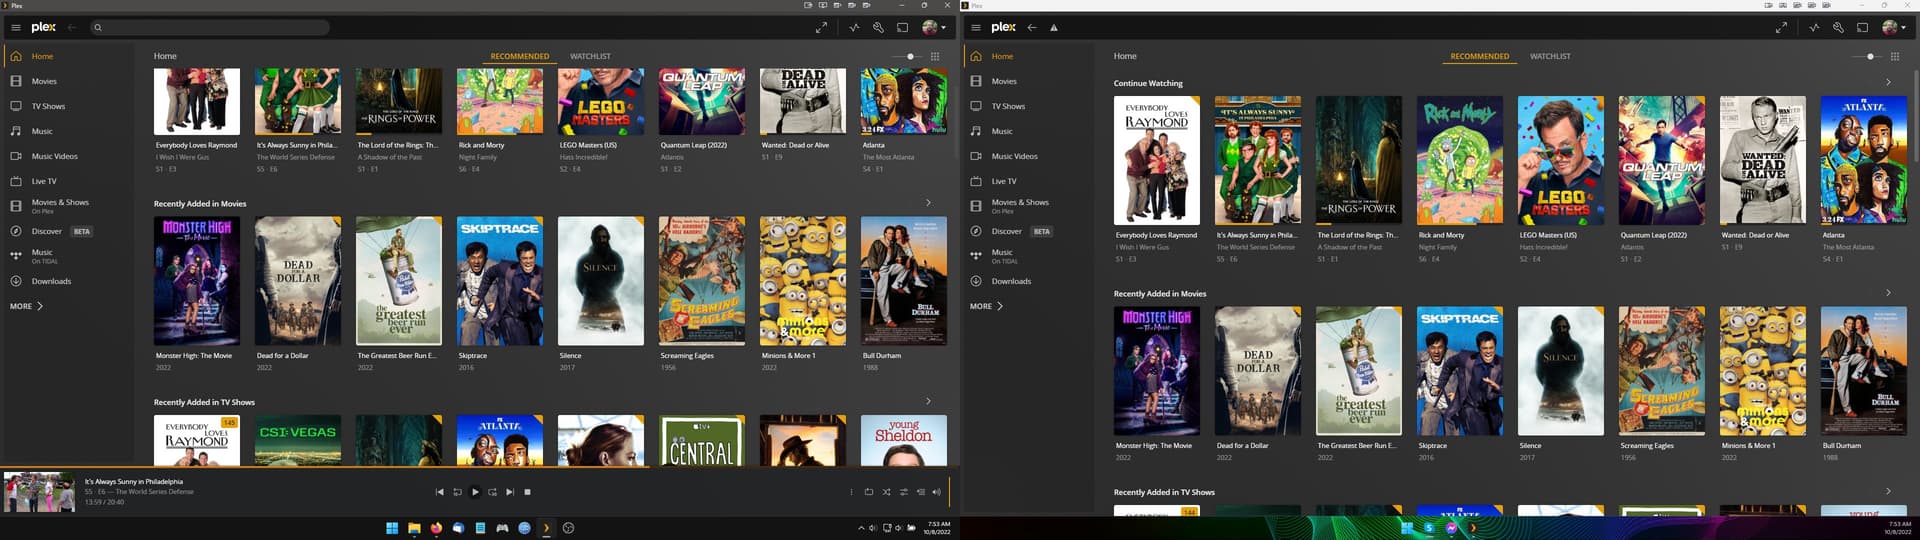Open the hamburger menu in left Plex window
1920x540 pixels.
point(15,28)
